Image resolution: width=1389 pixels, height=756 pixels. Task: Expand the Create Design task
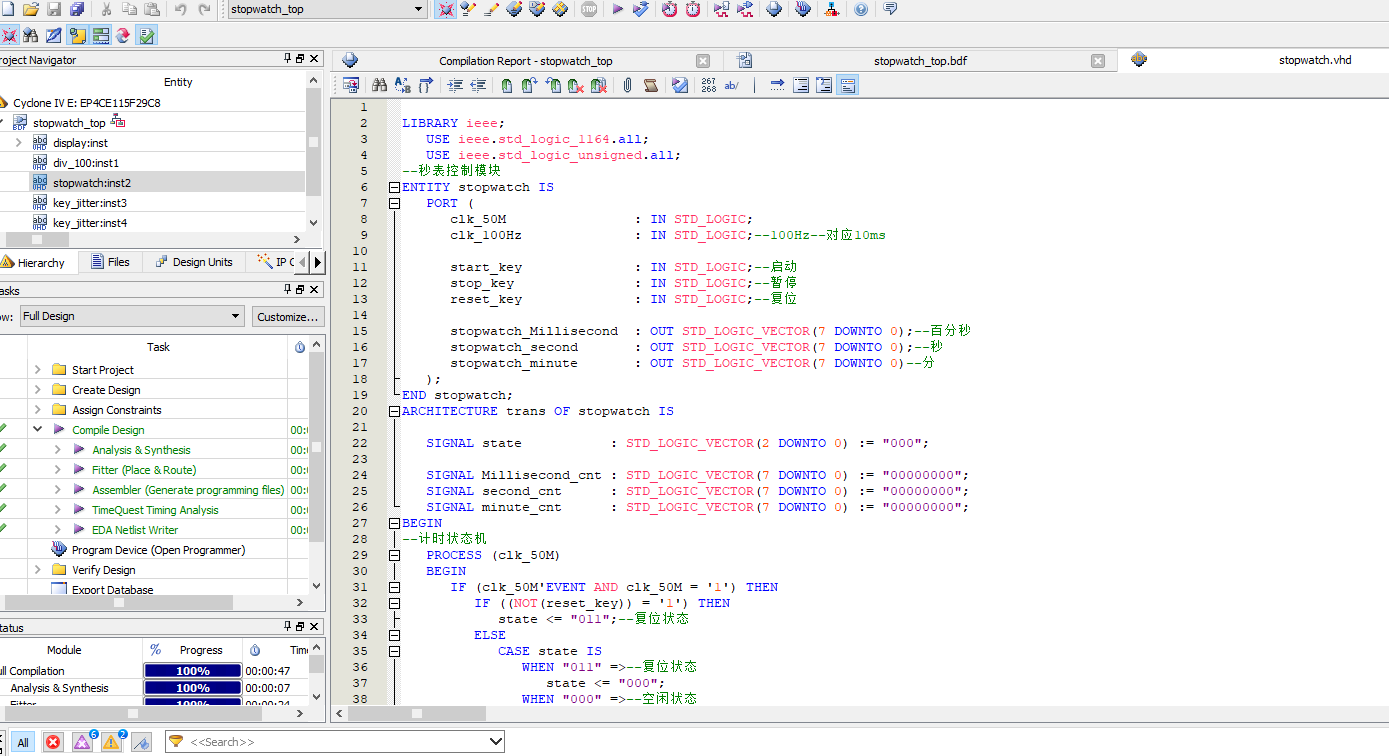tap(38, 390)
